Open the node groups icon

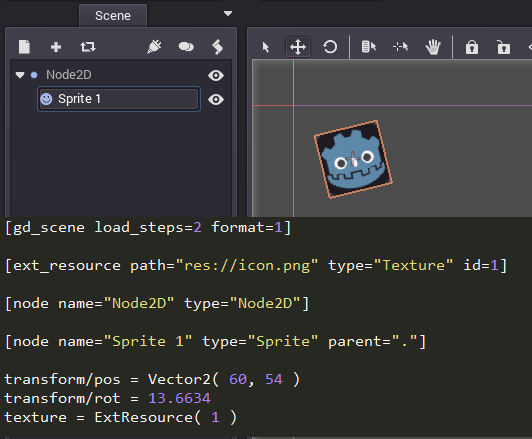pyautogui.click(x=186, y=47)
